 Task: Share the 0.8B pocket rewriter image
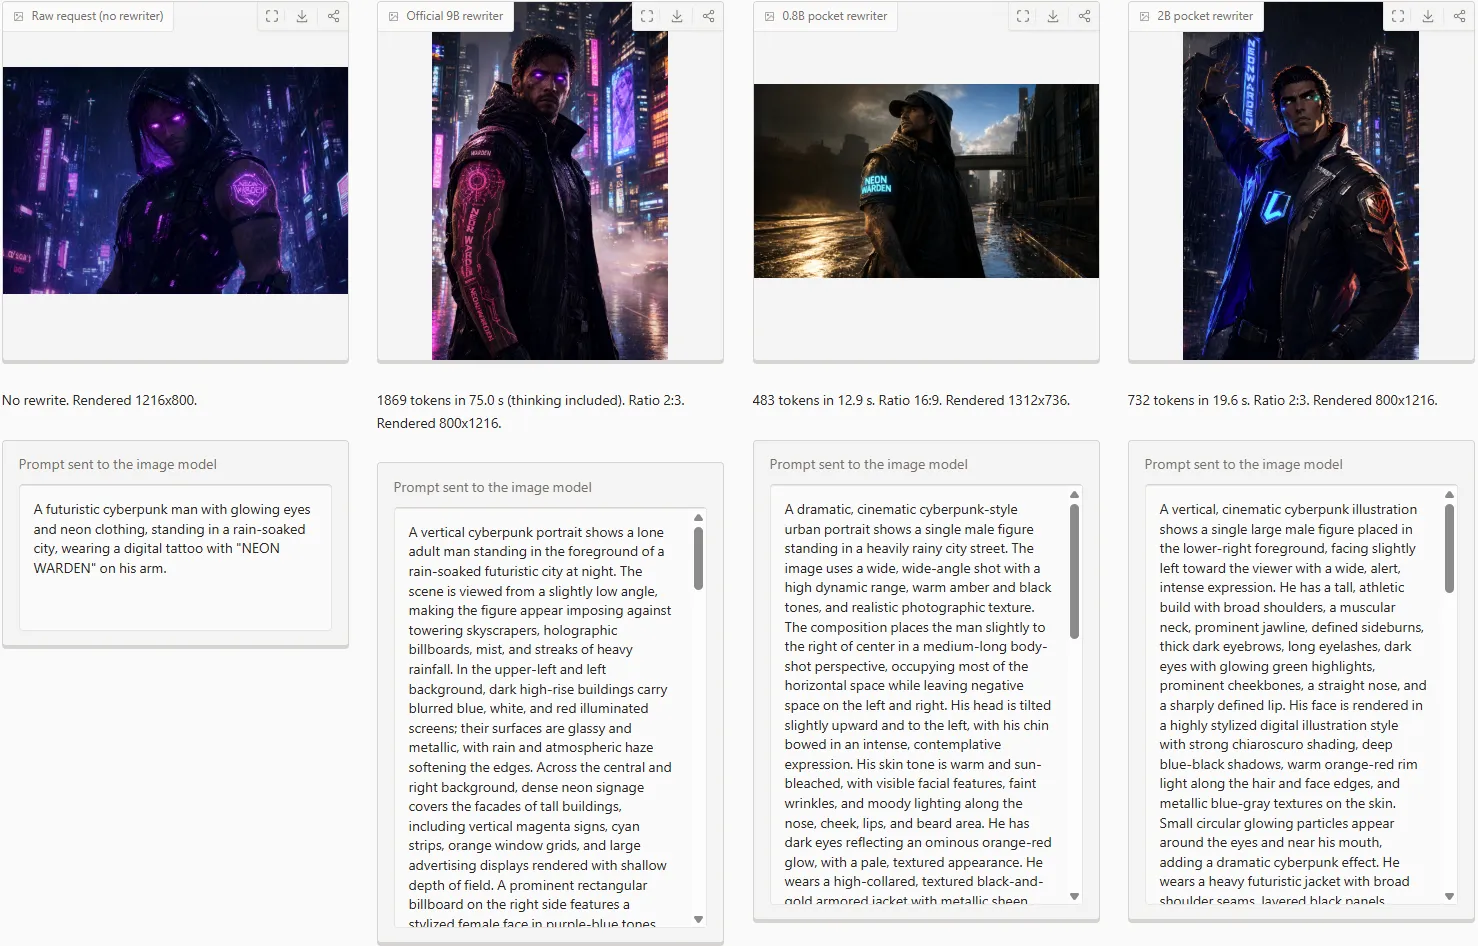(x=1085, y=16)
